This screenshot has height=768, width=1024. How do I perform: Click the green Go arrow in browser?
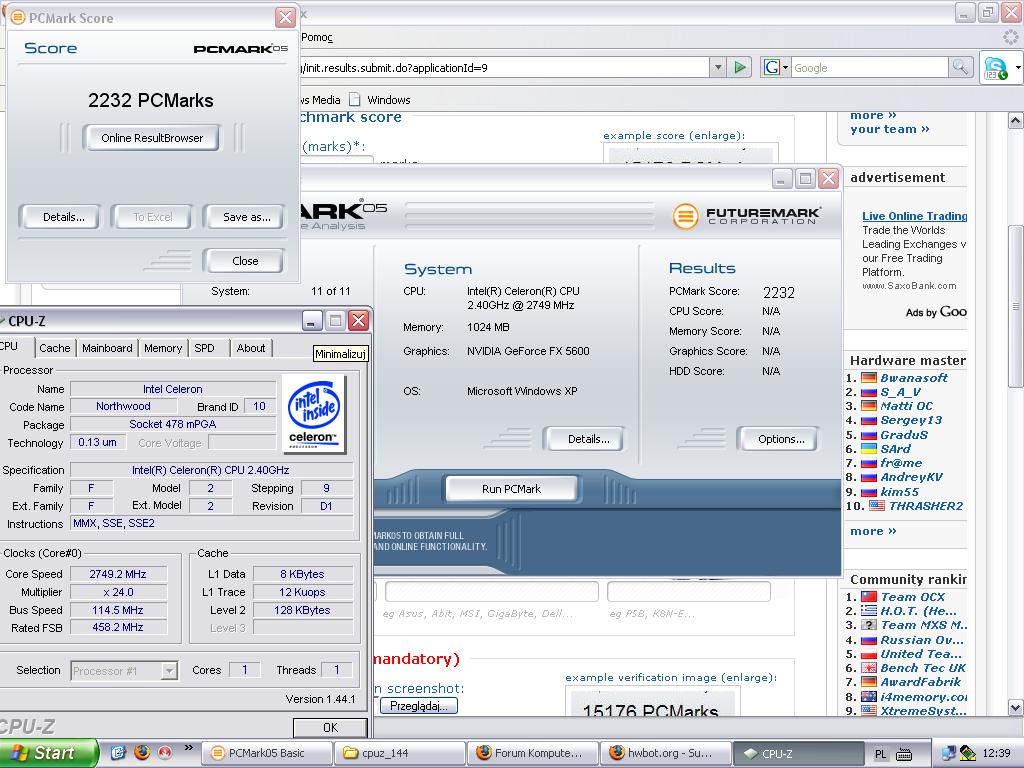click(x=739, y=67)
